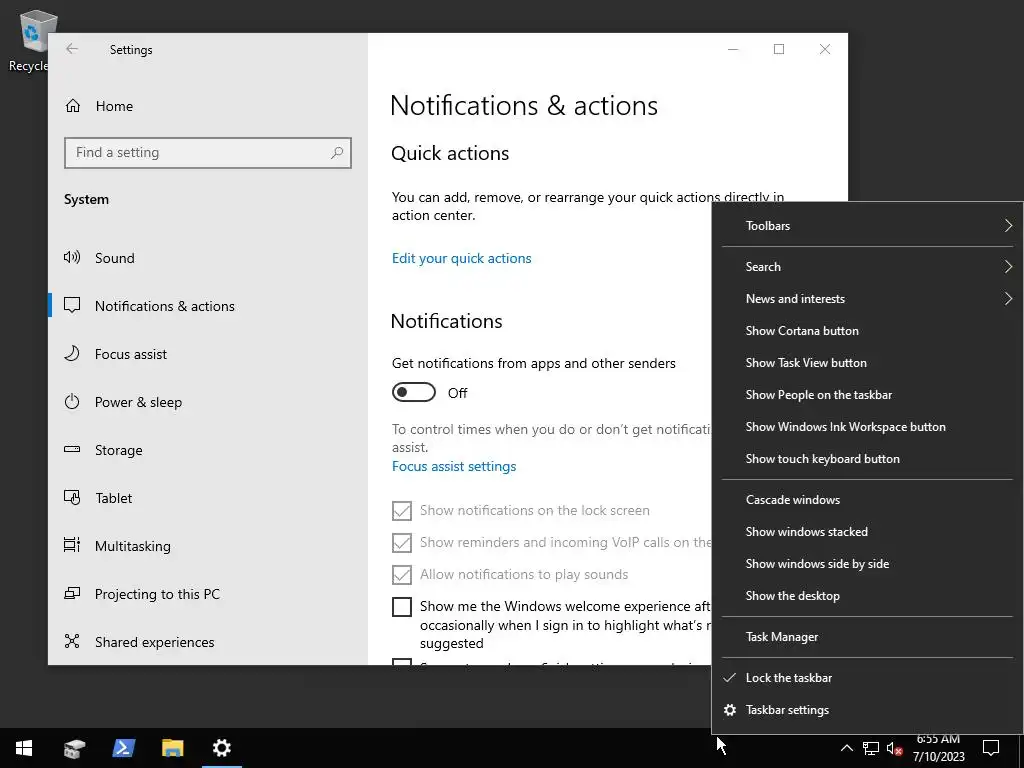Open Focus assist settings link
Screen dimensions: 1024x768
(454, 466)
